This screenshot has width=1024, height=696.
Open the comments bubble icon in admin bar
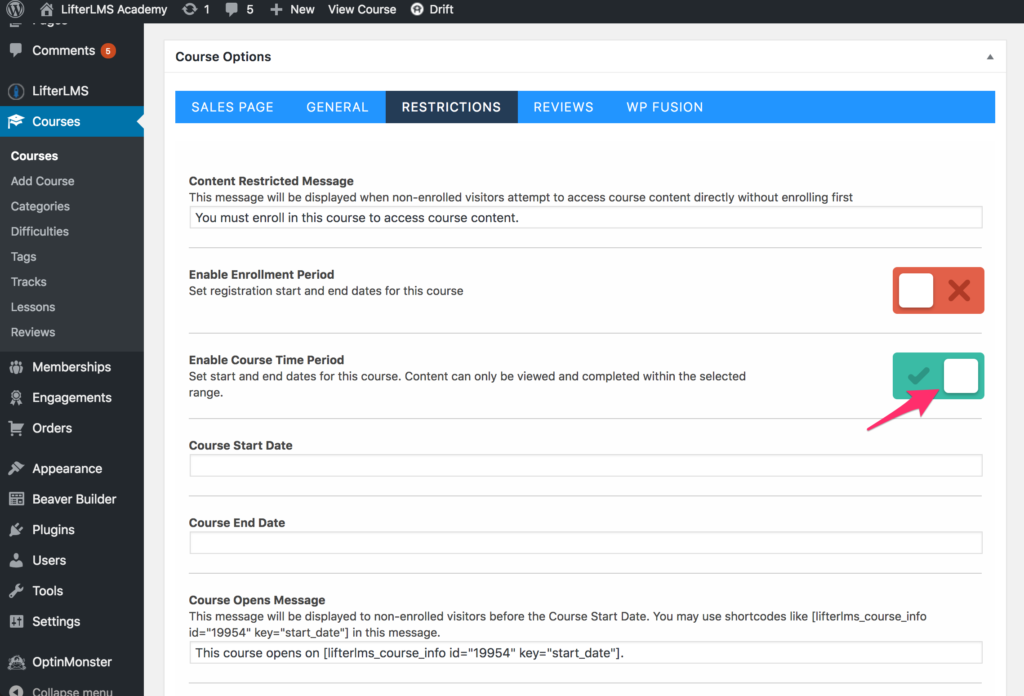pyautogui.click(x=232, y=9)
